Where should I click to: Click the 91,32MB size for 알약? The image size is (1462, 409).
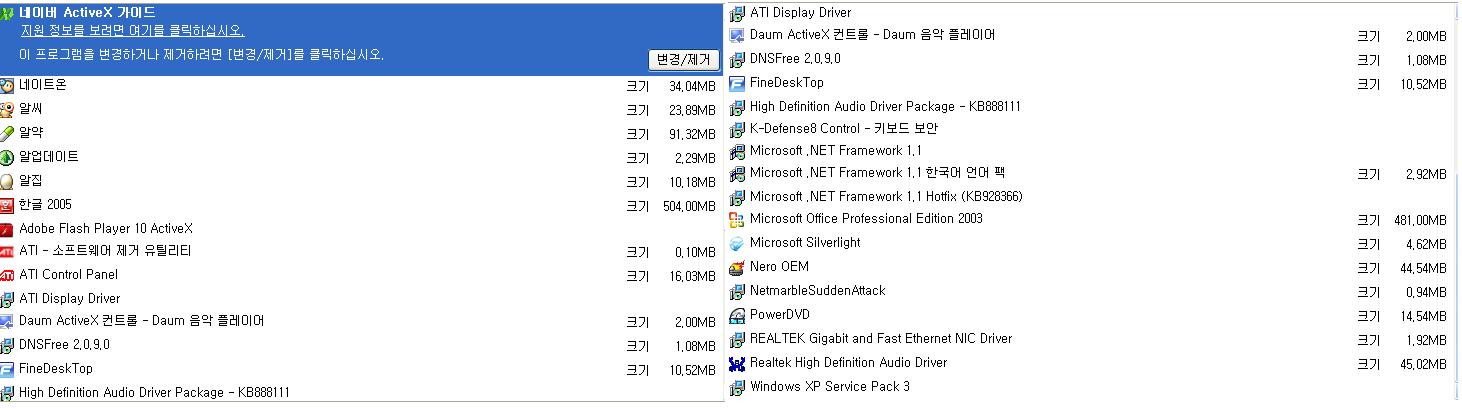point(693,134)
